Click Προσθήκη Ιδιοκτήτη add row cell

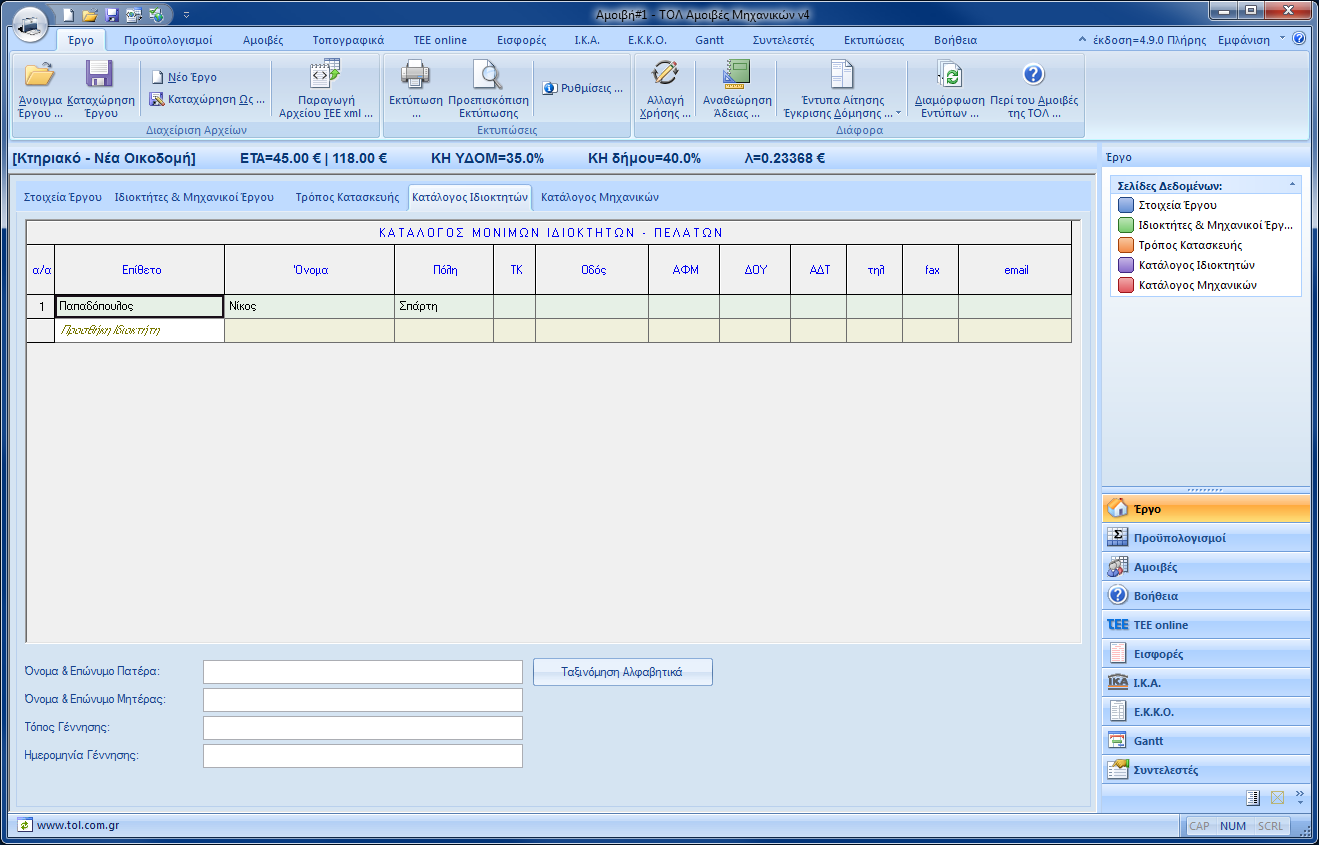[139, 330]
